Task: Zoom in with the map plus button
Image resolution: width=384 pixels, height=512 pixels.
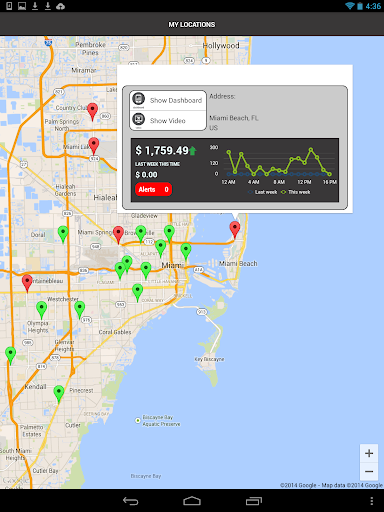Action: click(369, 453)
